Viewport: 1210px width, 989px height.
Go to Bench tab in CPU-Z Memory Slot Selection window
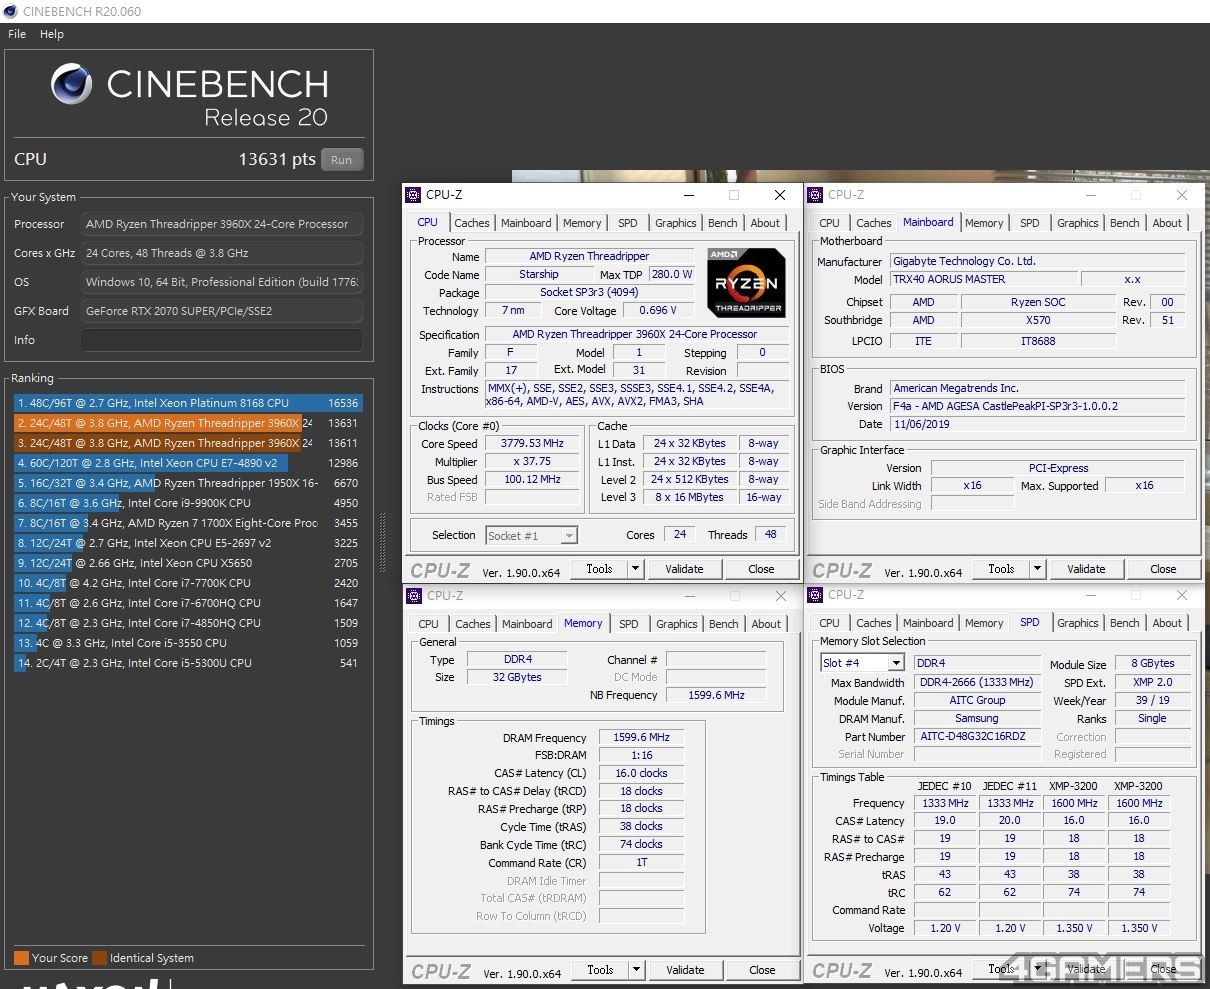(1125, 623)
